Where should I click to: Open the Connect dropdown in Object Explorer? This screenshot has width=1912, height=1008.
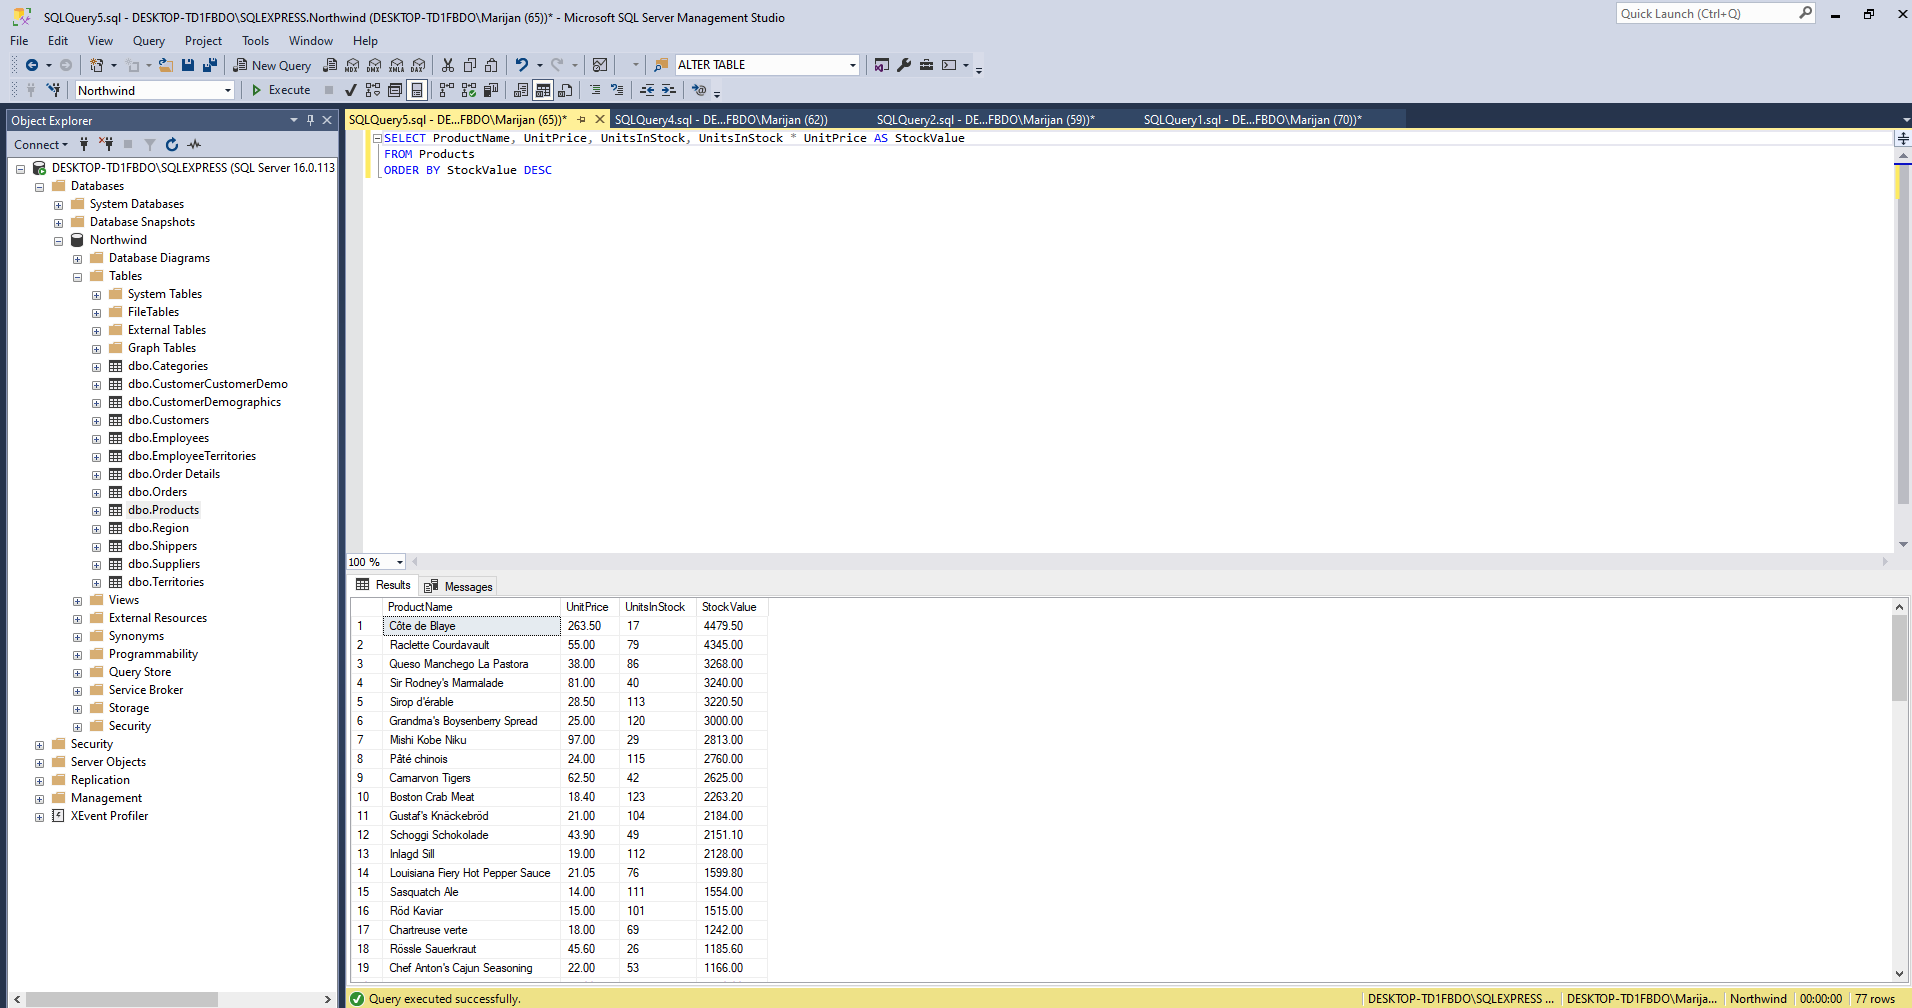click(x=41, y=145)
